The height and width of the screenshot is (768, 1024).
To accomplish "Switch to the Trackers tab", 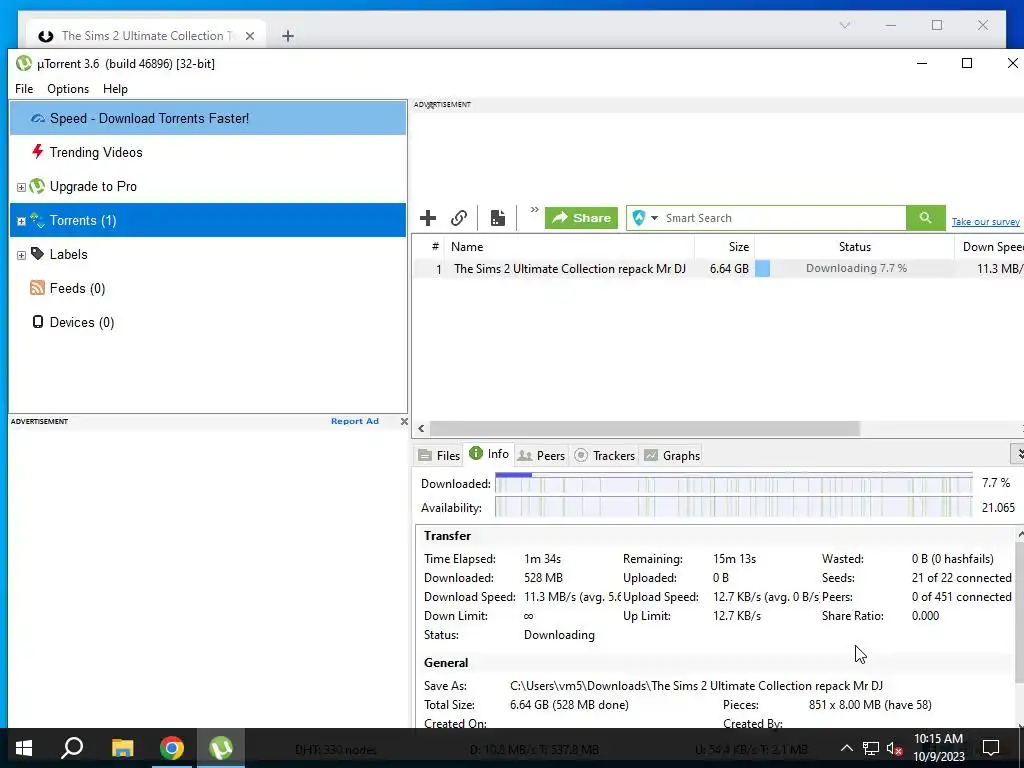I will [605, 455].
